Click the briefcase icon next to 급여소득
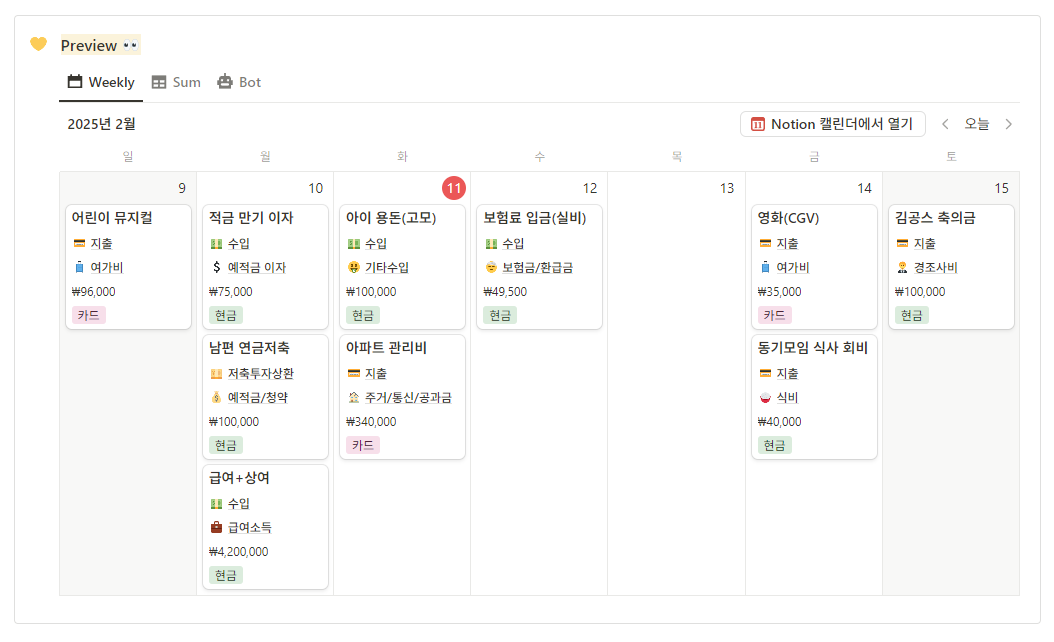 pos(216,527)
